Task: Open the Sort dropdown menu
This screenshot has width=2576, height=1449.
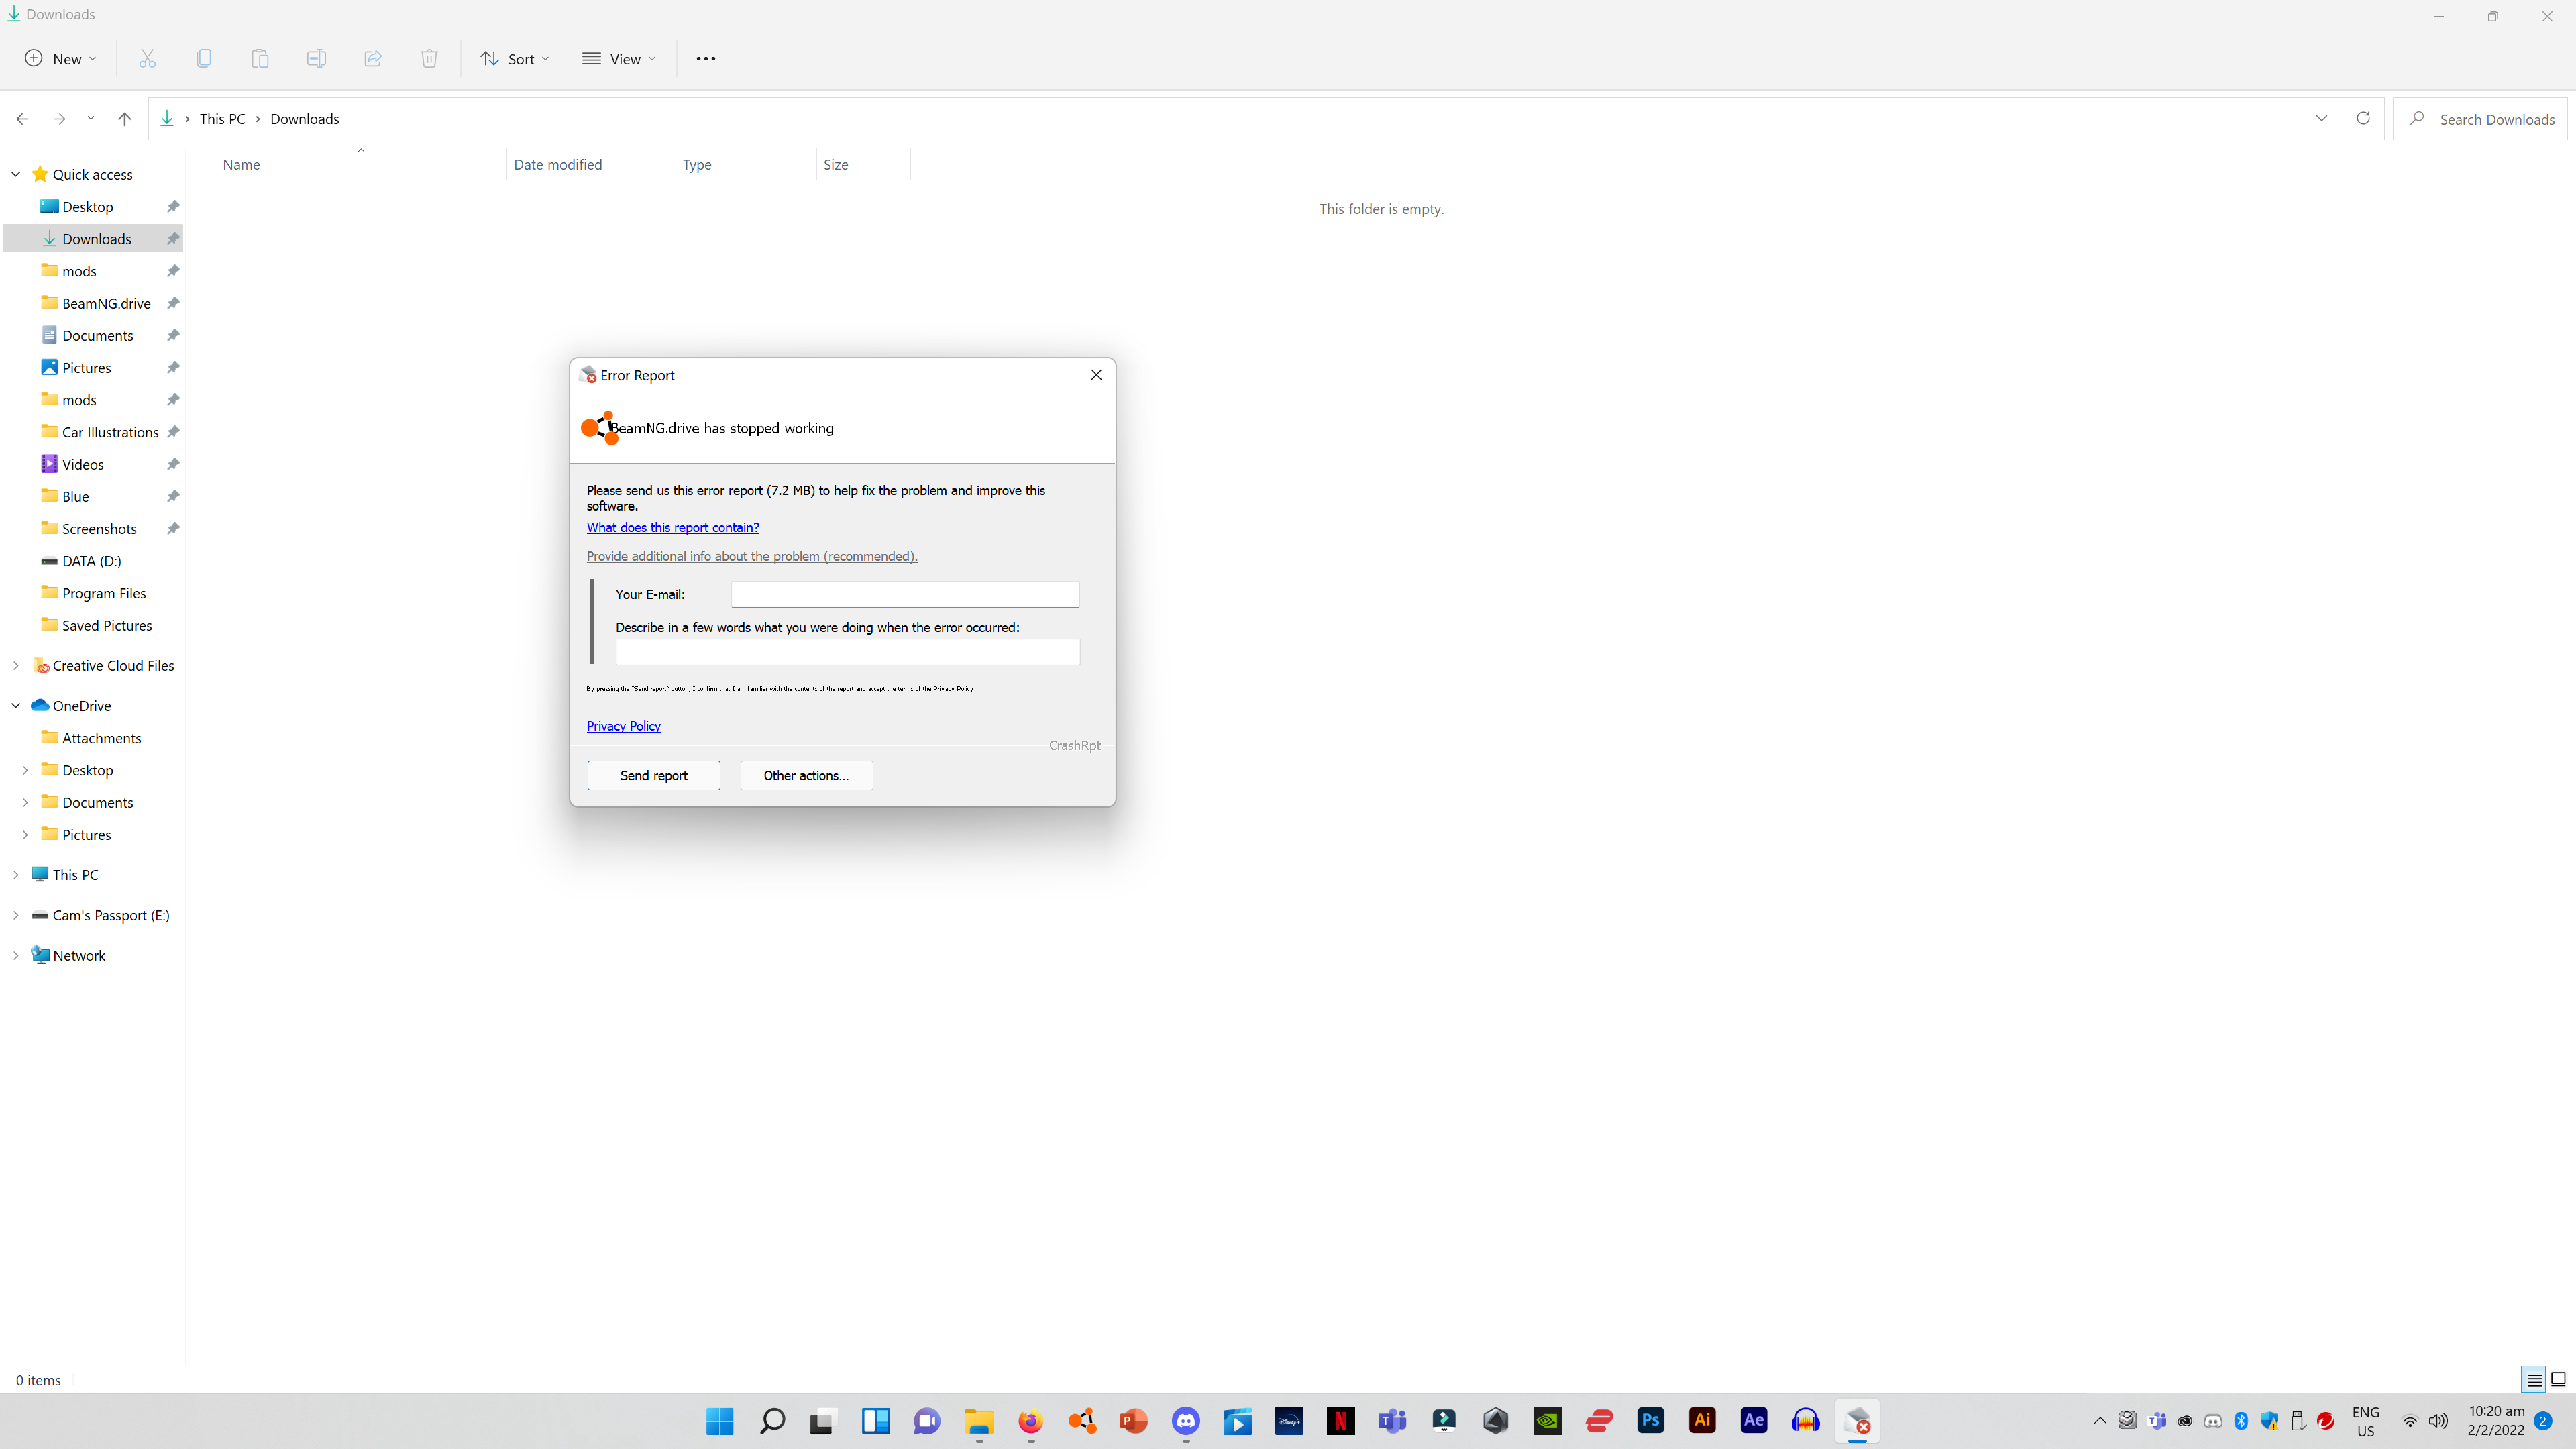Action: pos(515,59)
